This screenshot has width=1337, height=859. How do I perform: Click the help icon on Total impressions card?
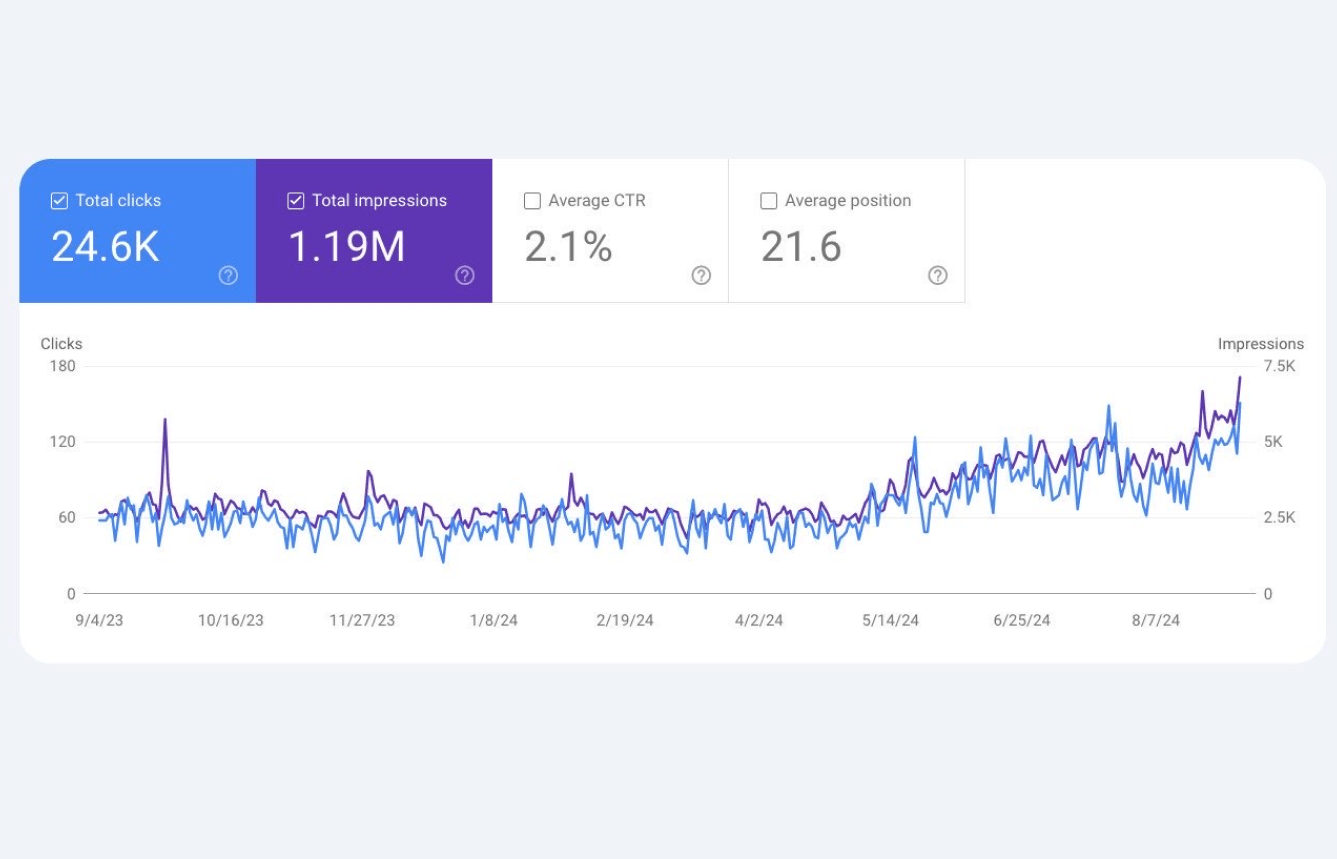point(464,275)
